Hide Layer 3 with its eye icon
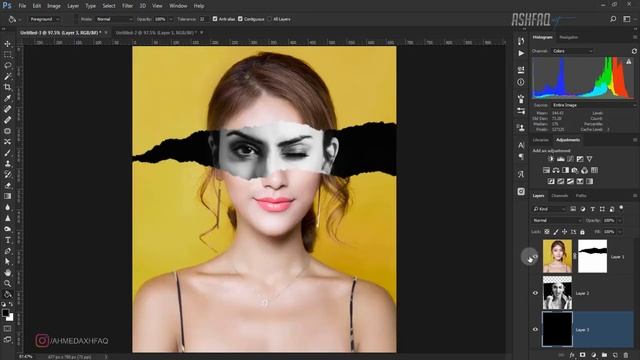 click(x=536, y=330)
